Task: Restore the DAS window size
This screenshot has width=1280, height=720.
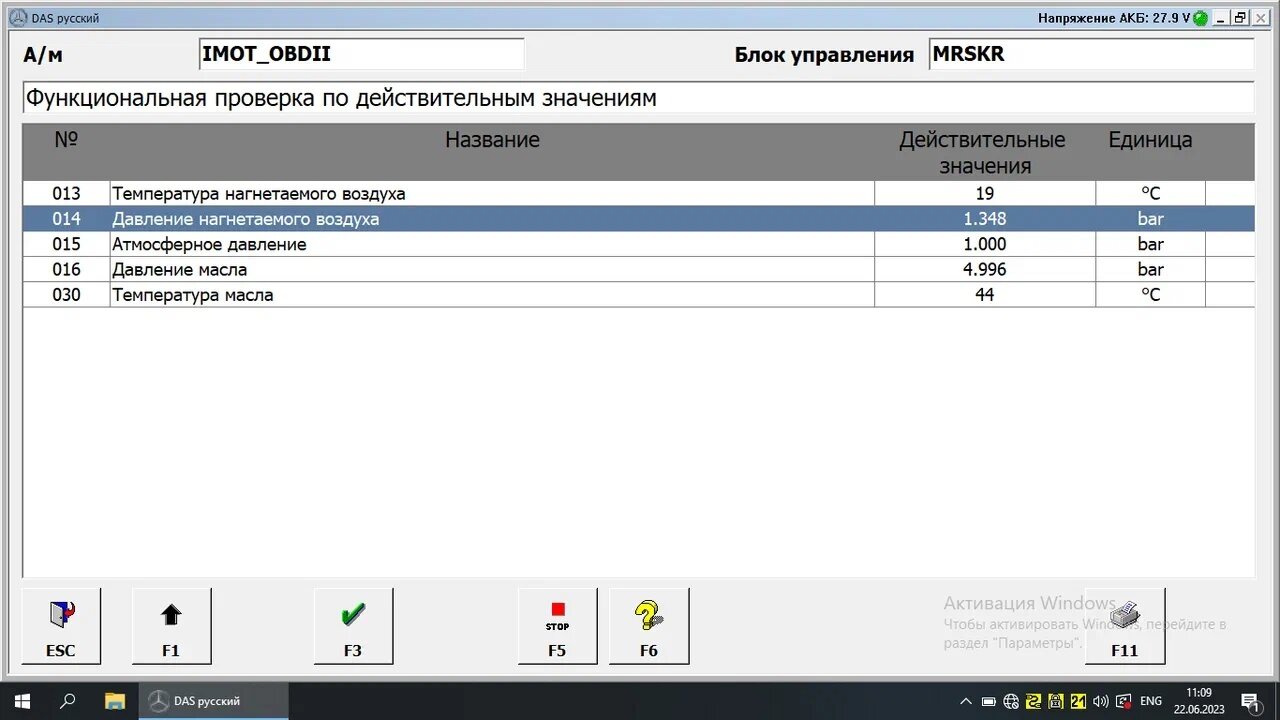Action: (x=1240, y=18)
